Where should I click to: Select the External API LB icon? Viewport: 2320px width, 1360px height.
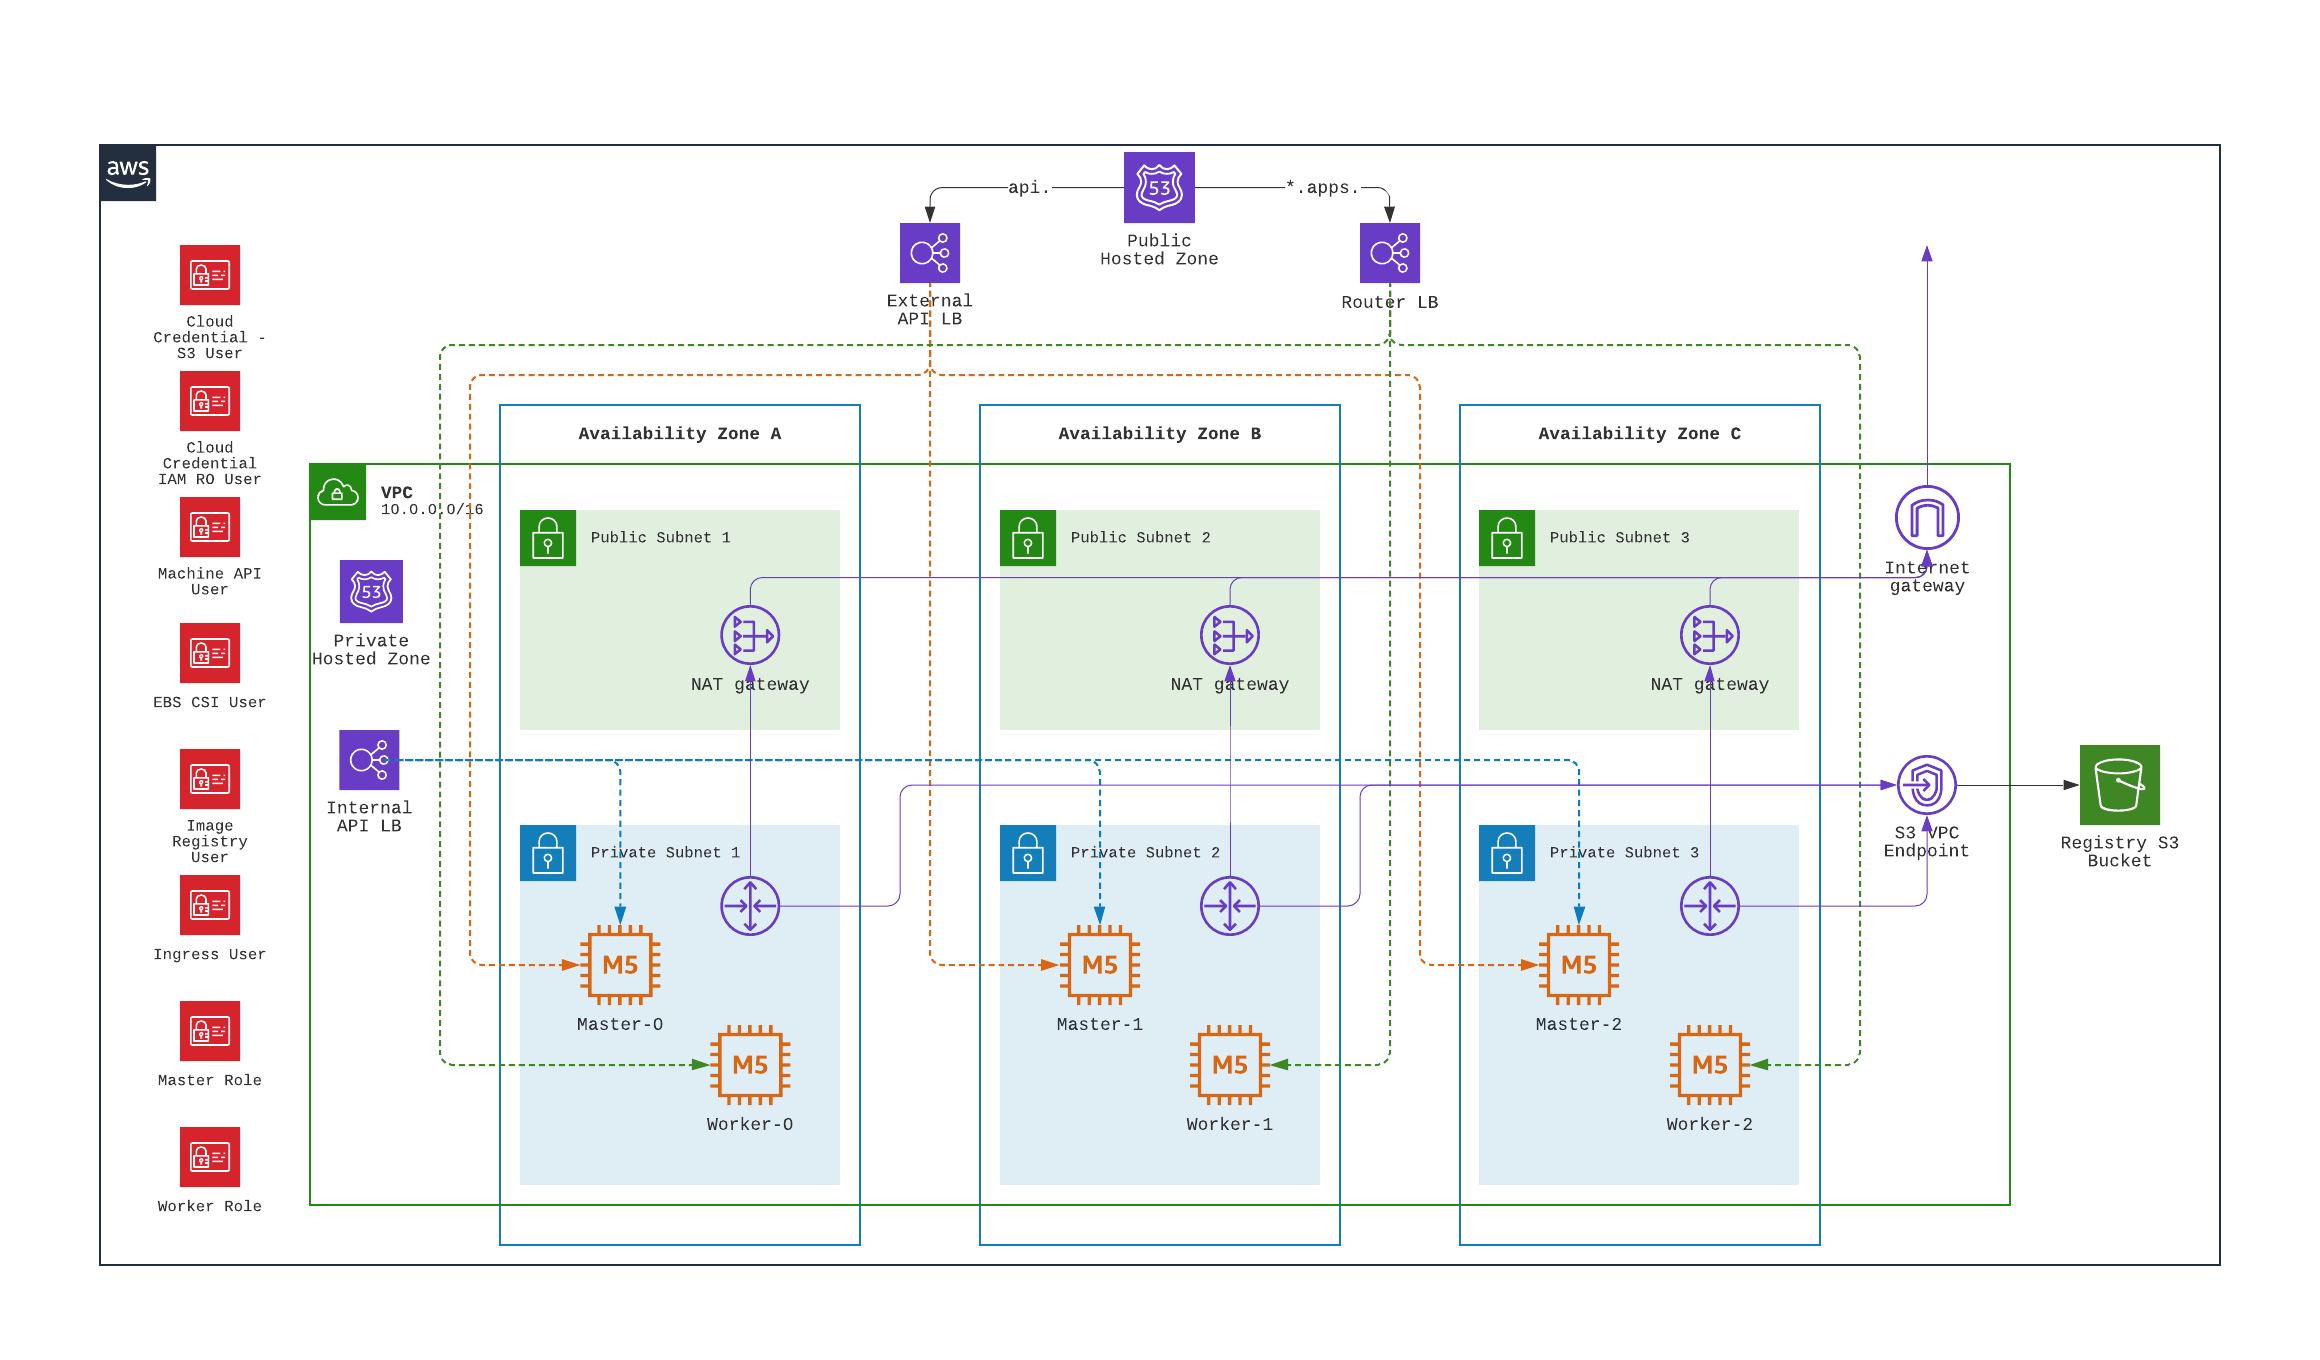(930, 253)
